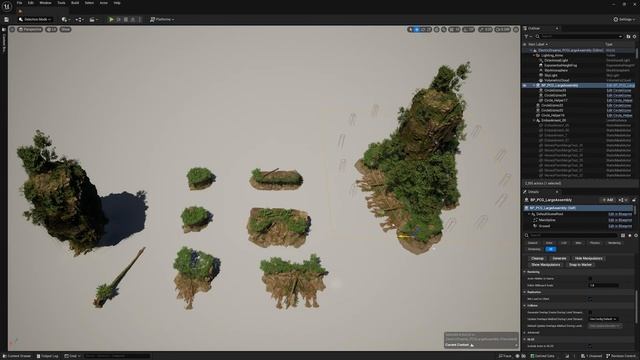Click the Hide Manipulators button
The image size is (640, 360).
coord(589,258)
